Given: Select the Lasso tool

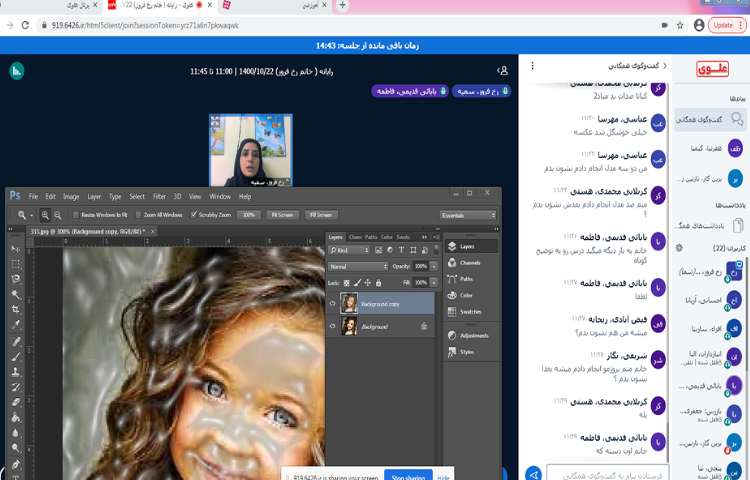Looking at the screenshot, I should pos(15,279).
